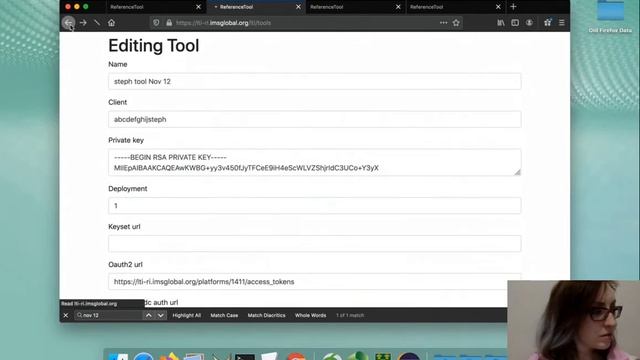640x360 pixels.
Task: Toggle Highlight All in find bar
Action: (x=187, y=315)
